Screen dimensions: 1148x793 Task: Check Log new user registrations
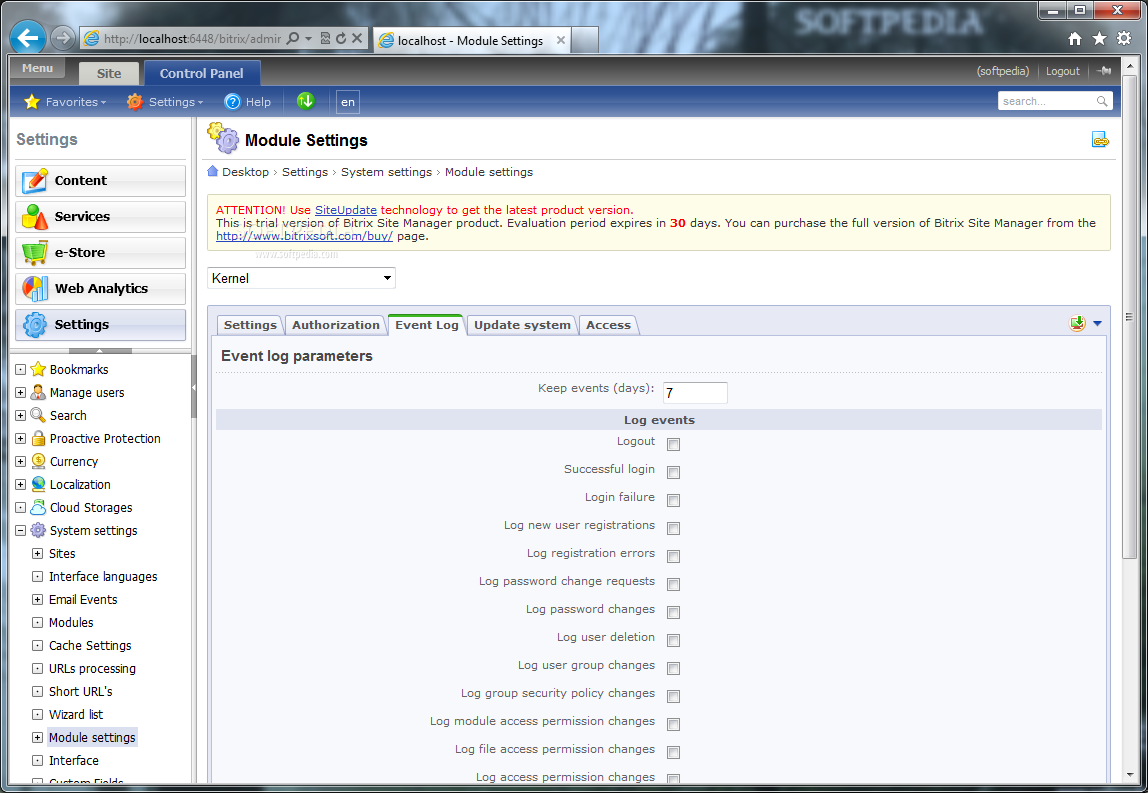(x=674, y=528)
